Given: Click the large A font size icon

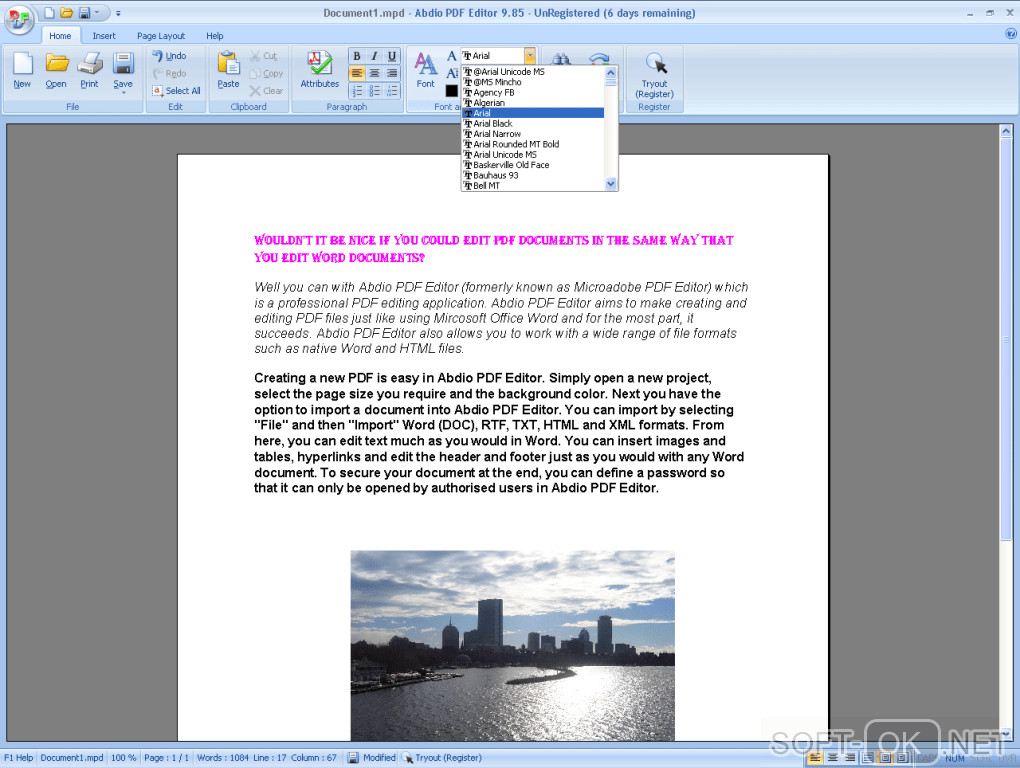Looking at the screenshot, I should click(x=451, y=56).
